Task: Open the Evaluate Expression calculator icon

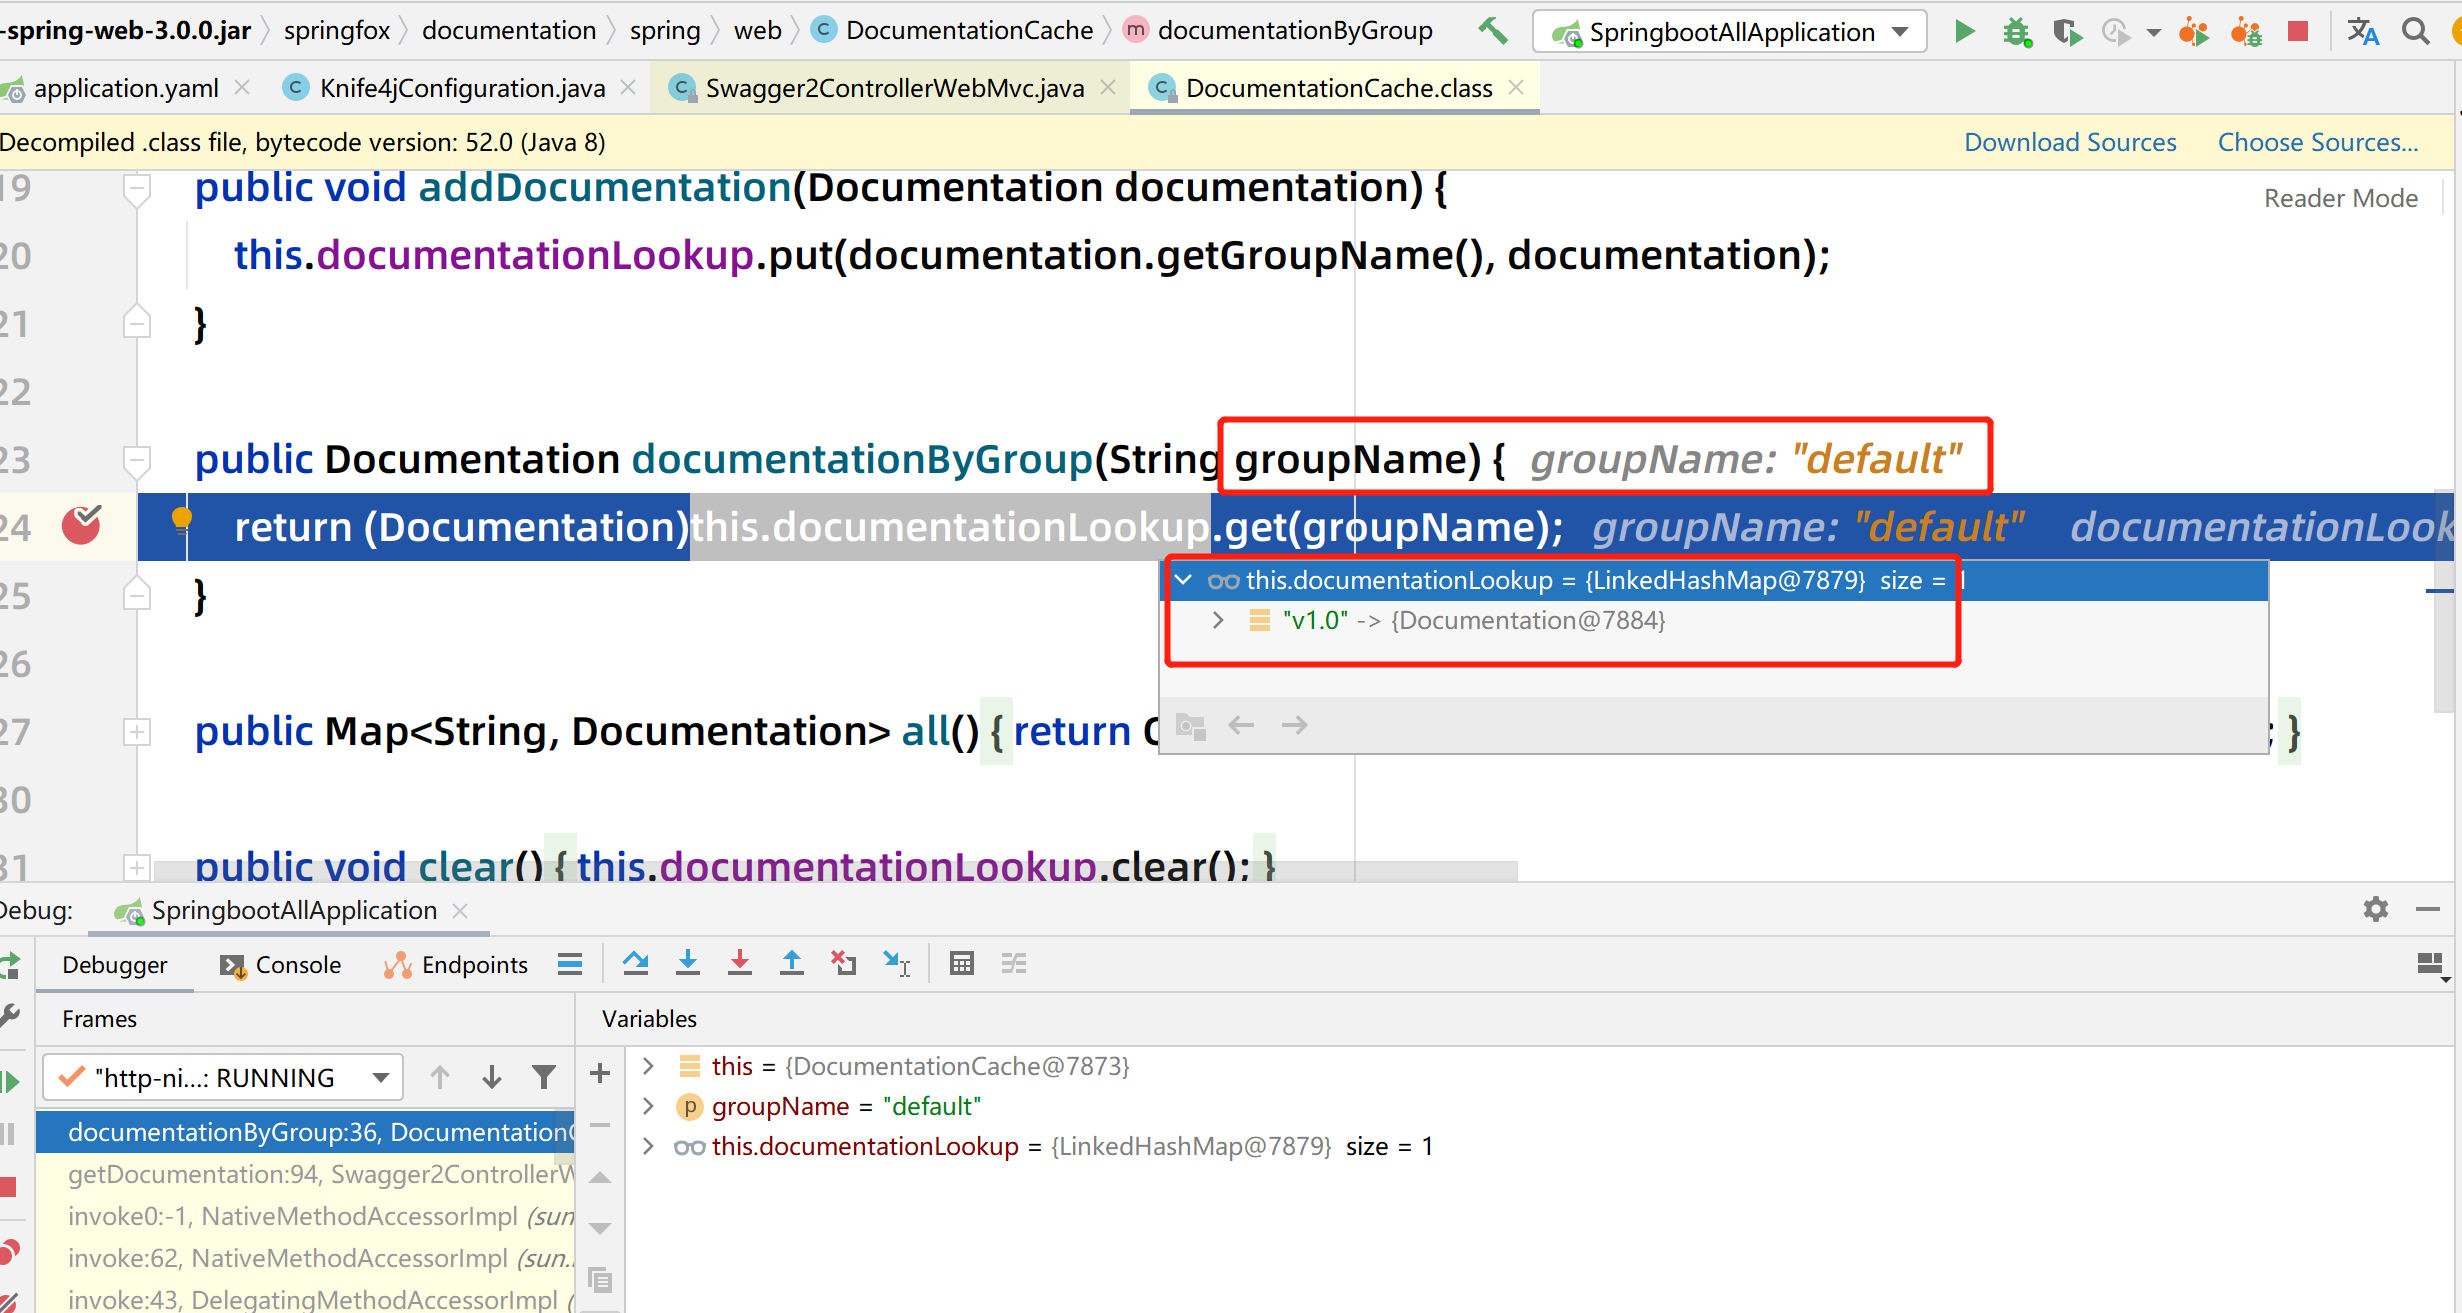Action: [962, 963]
